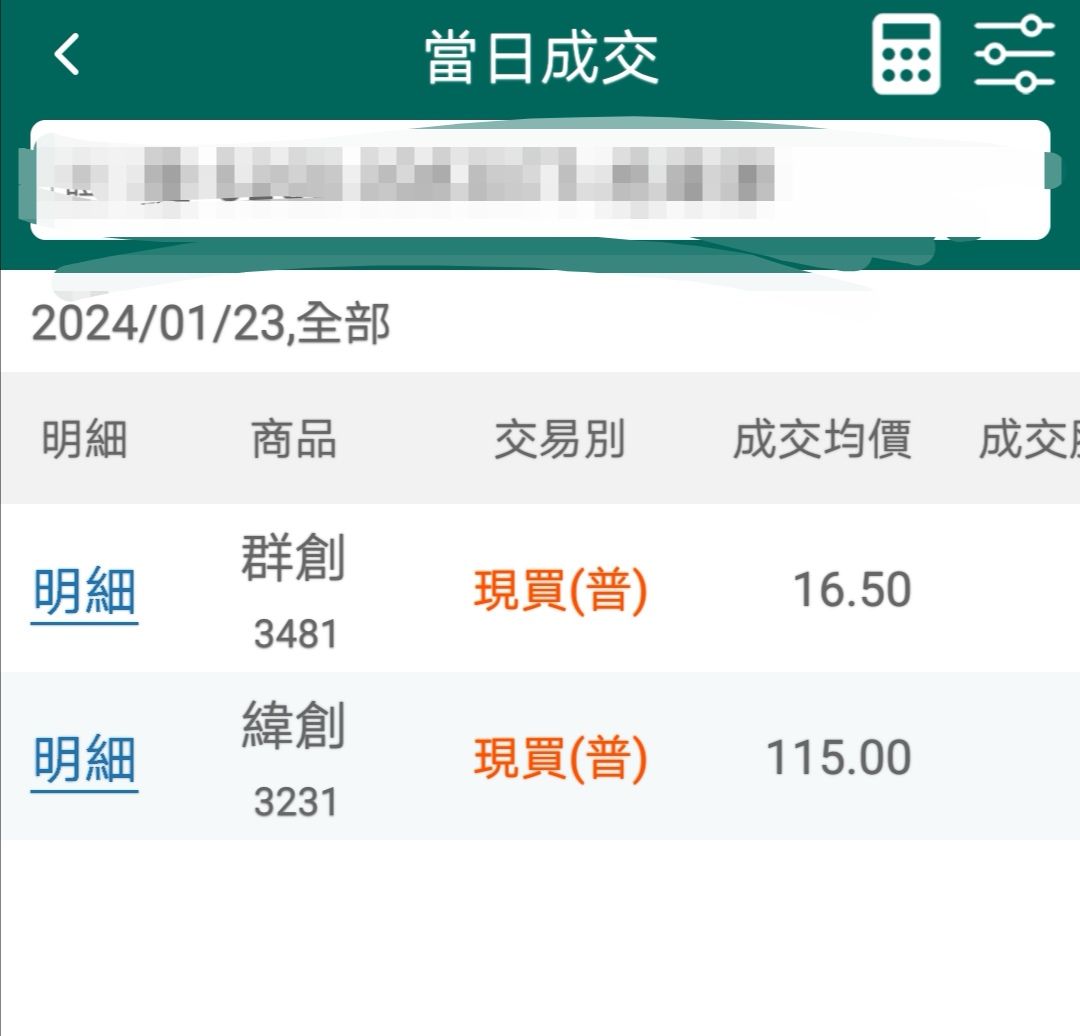Image resolution: width=1080 pixels, height=1036 pixels.
Task: Click the 交易別 column header
Action: coord(559,439)
